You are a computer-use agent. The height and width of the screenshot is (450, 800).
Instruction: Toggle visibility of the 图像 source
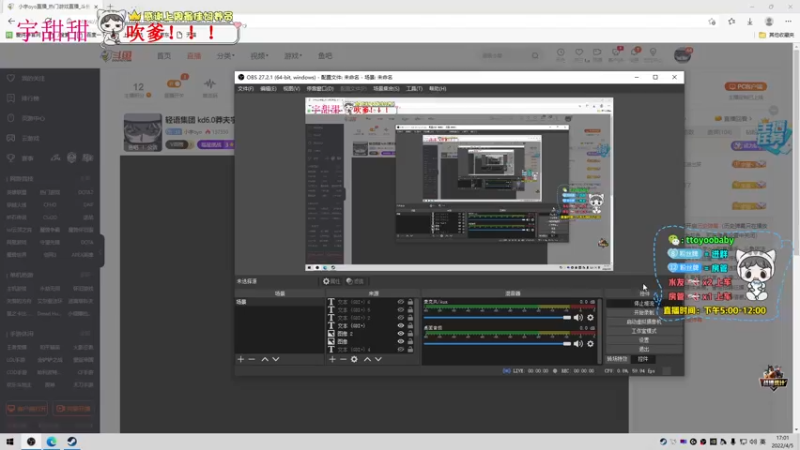click(x=401, y=341)
